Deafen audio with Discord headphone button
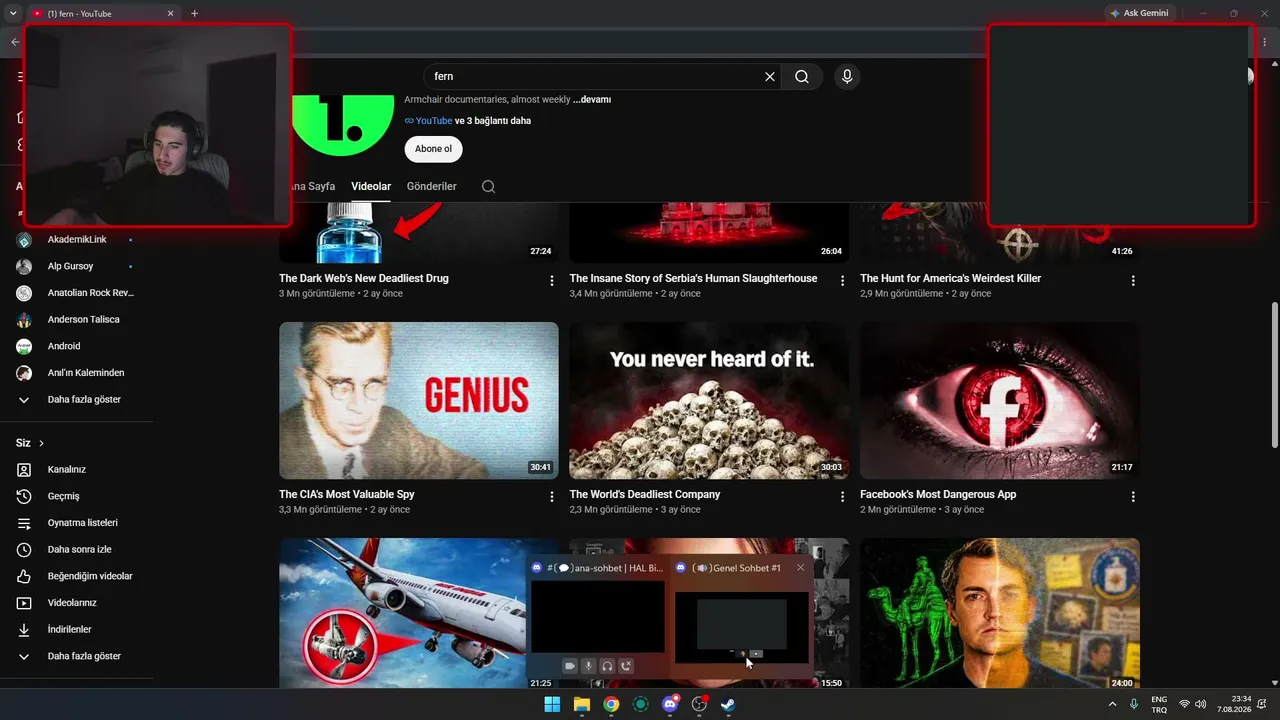This screenshot has width=1280, height=720. (607, 666)
